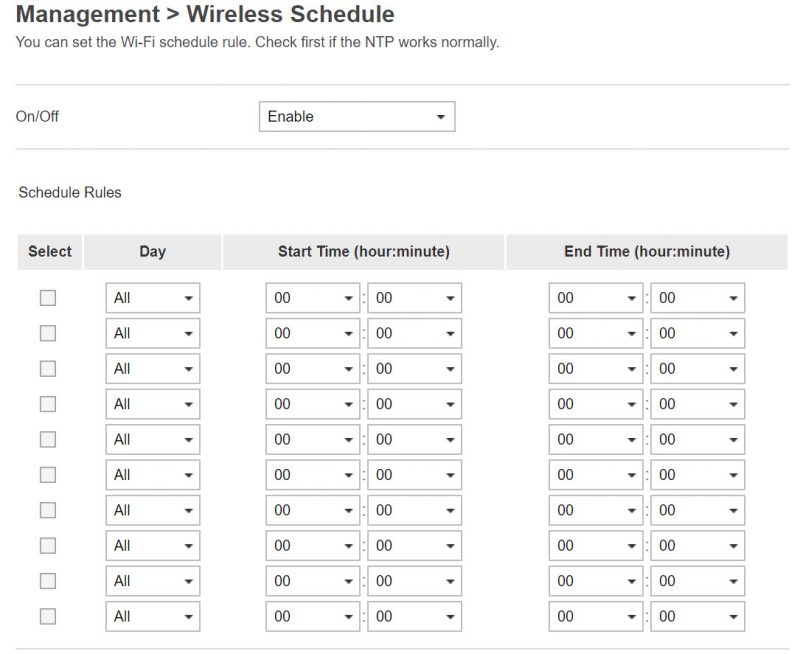Screen dimensions: 800x654
Task: Click the Select column header
Action: 50,251
